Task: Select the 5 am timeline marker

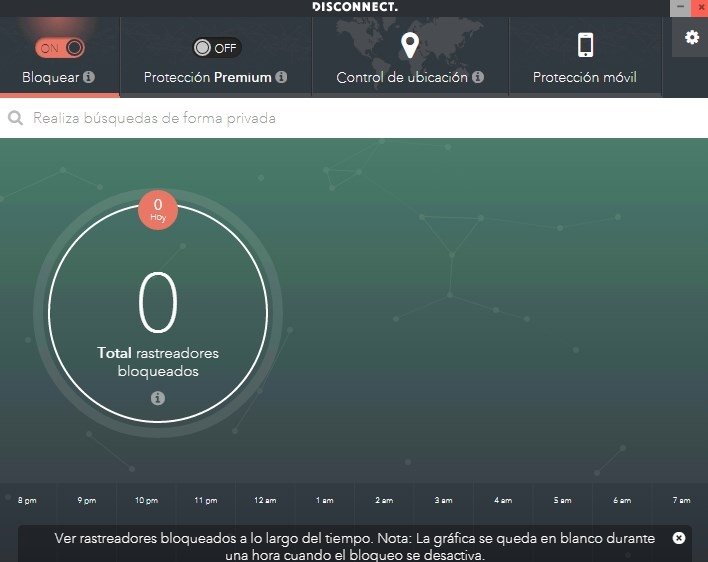Action: (563, 500)
